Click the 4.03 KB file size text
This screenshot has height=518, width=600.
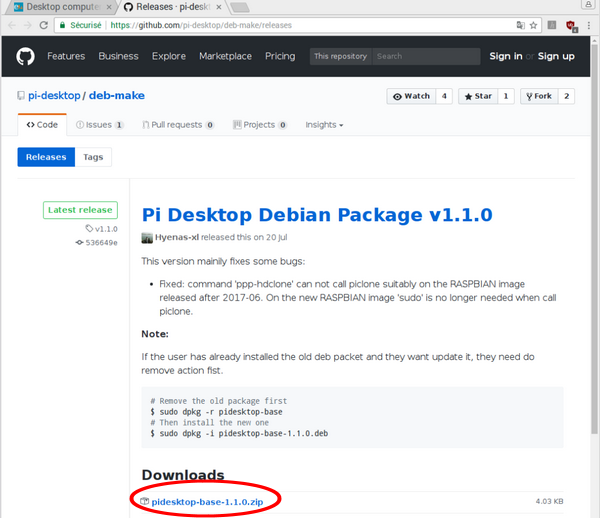coord(549,501)
